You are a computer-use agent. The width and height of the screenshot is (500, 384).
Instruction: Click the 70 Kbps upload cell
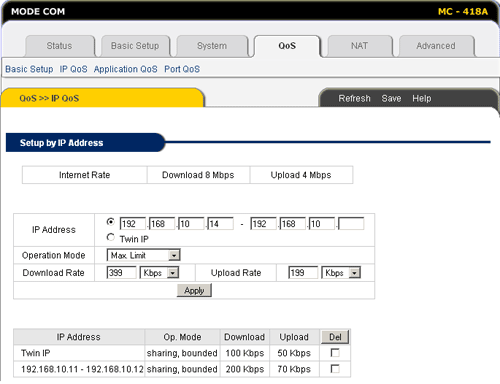pos(294,369)
